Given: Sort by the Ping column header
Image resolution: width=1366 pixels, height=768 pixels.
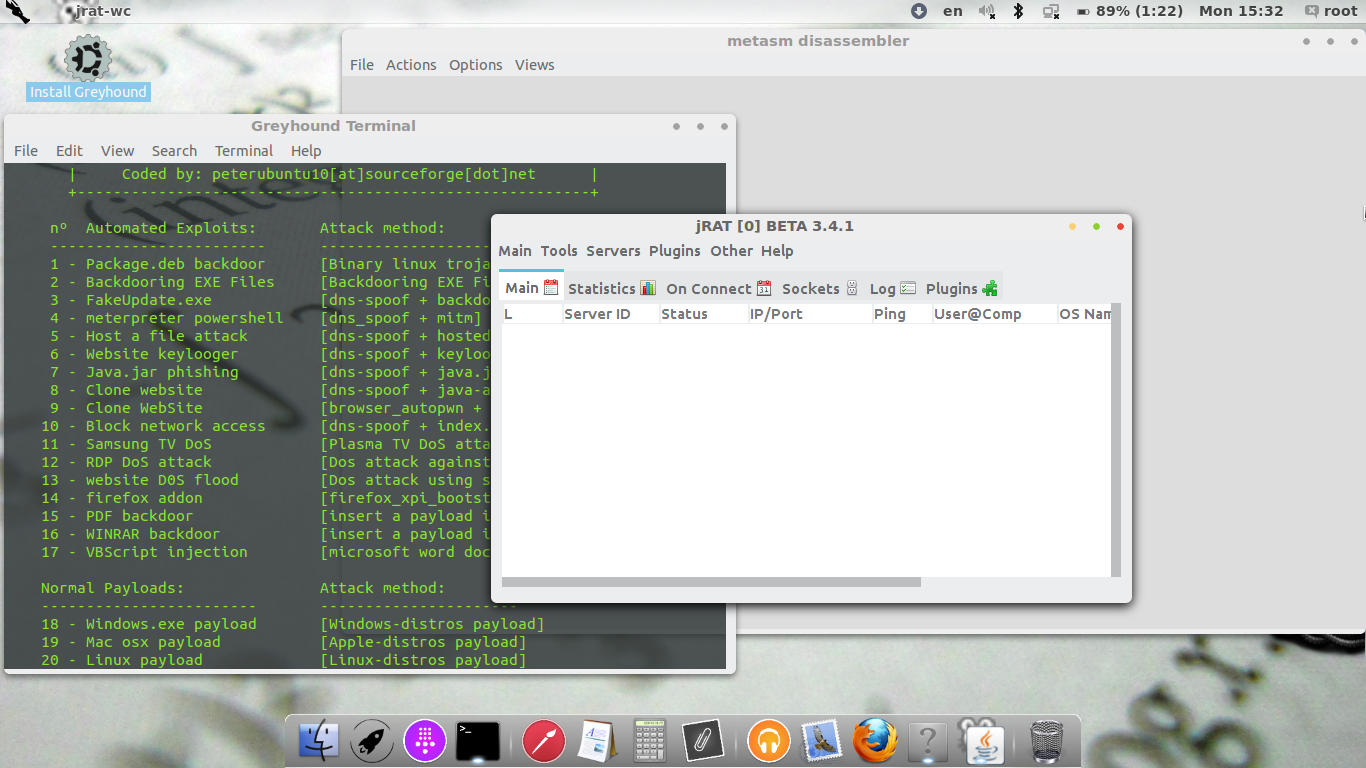Looking at the screenshot, I should point(902,314).
